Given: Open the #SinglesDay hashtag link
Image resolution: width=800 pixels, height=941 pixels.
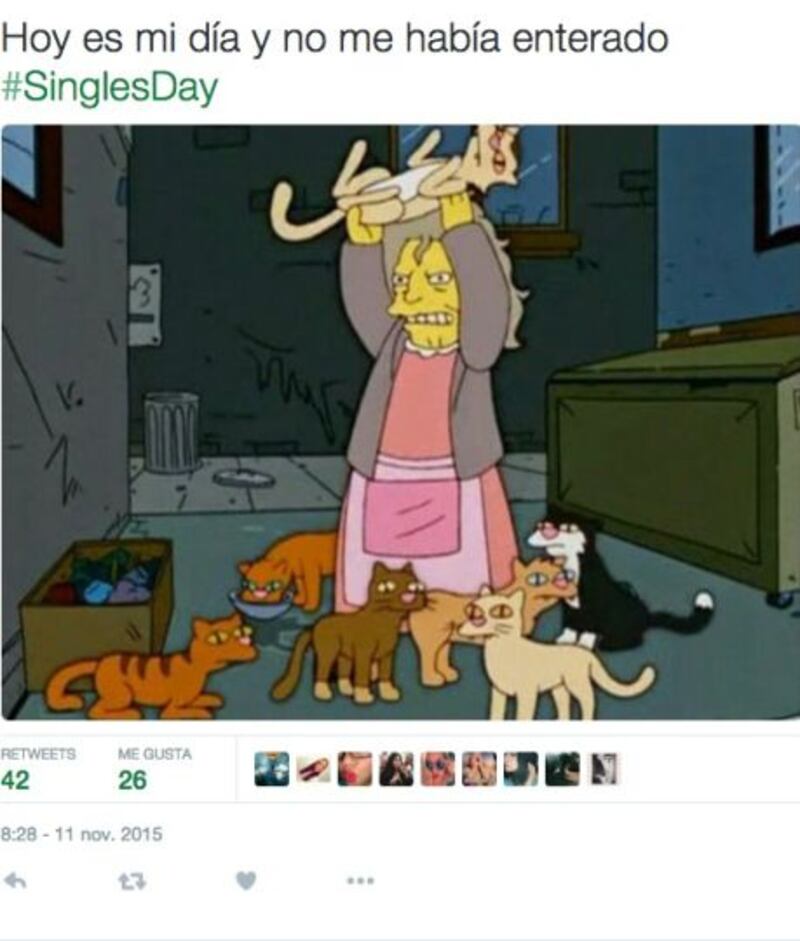Looking at the screenshot, I should pyautogui.click(x=109, y=86).
